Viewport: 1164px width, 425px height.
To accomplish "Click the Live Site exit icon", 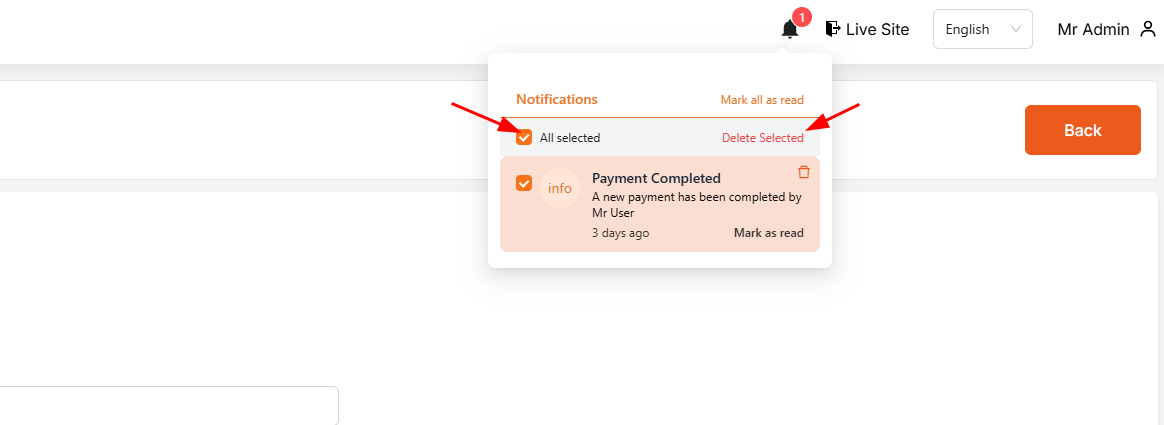I will tap(833, 29).
